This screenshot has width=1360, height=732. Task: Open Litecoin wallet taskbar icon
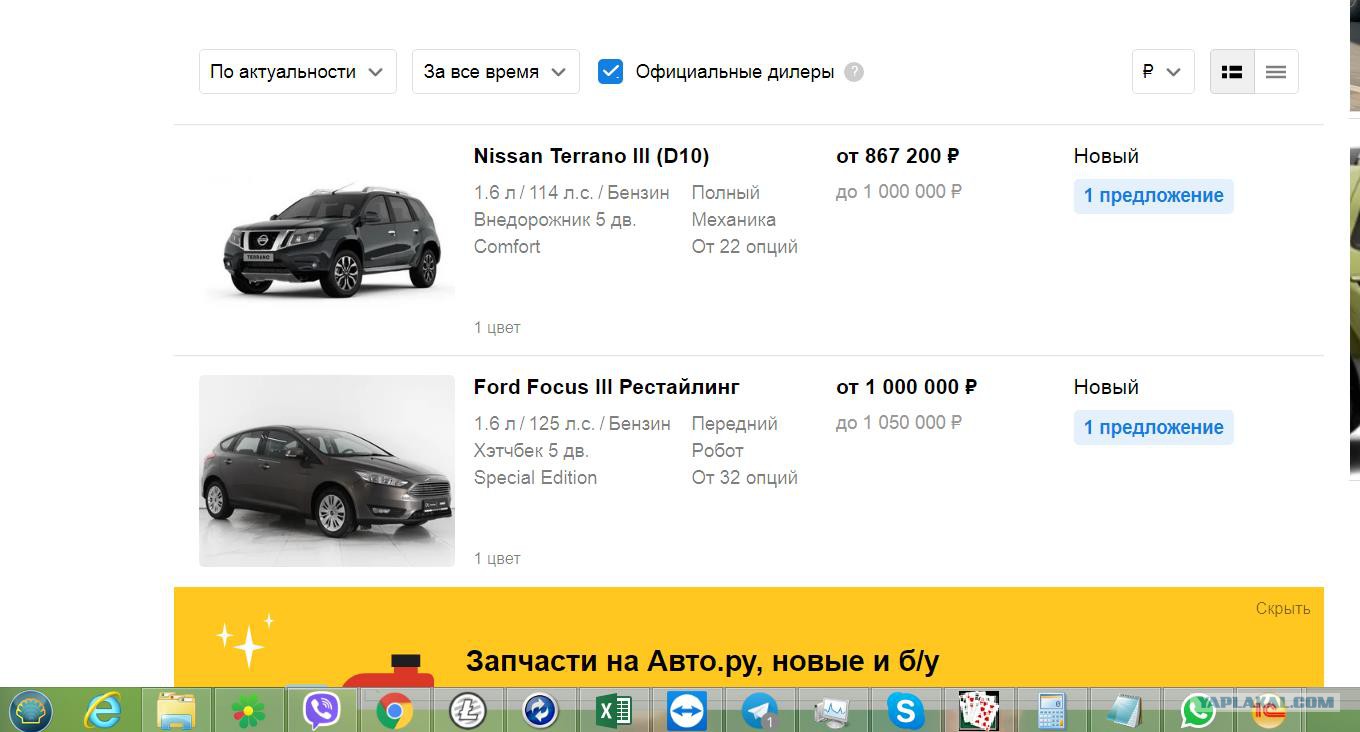click(467, 711)
